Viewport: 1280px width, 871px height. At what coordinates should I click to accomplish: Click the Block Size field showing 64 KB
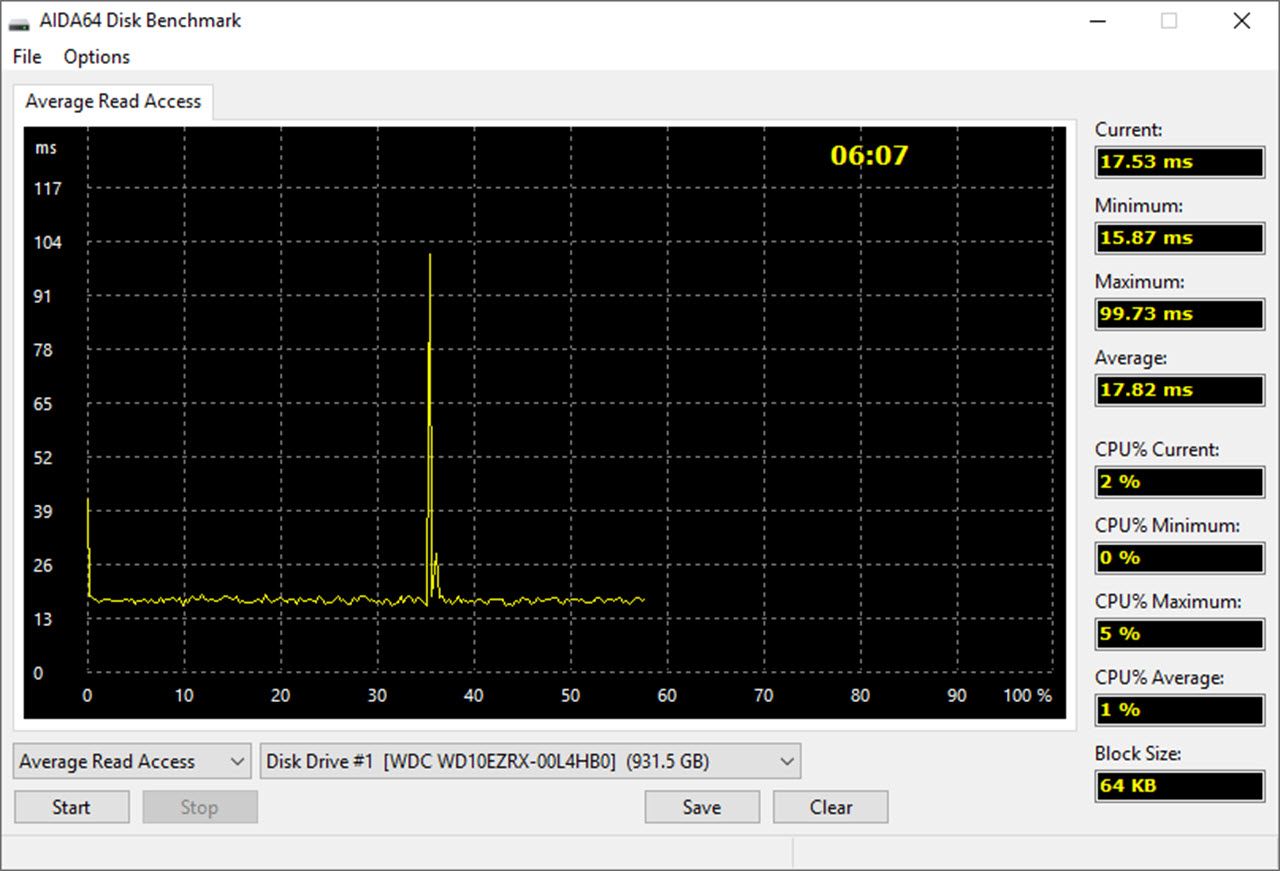coord(1178,786)
